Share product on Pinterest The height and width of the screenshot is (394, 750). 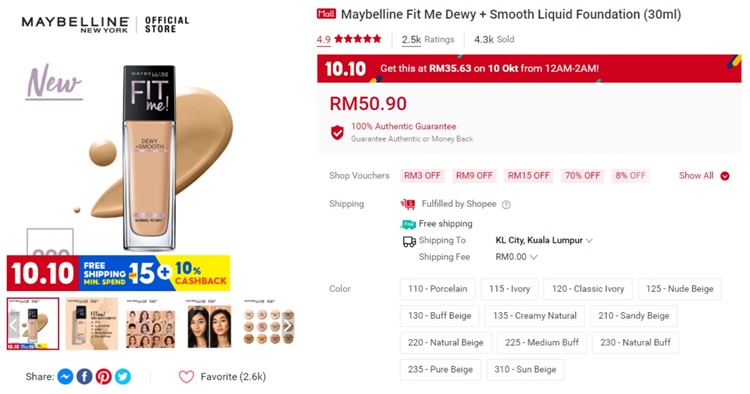[x=103, y=377]
